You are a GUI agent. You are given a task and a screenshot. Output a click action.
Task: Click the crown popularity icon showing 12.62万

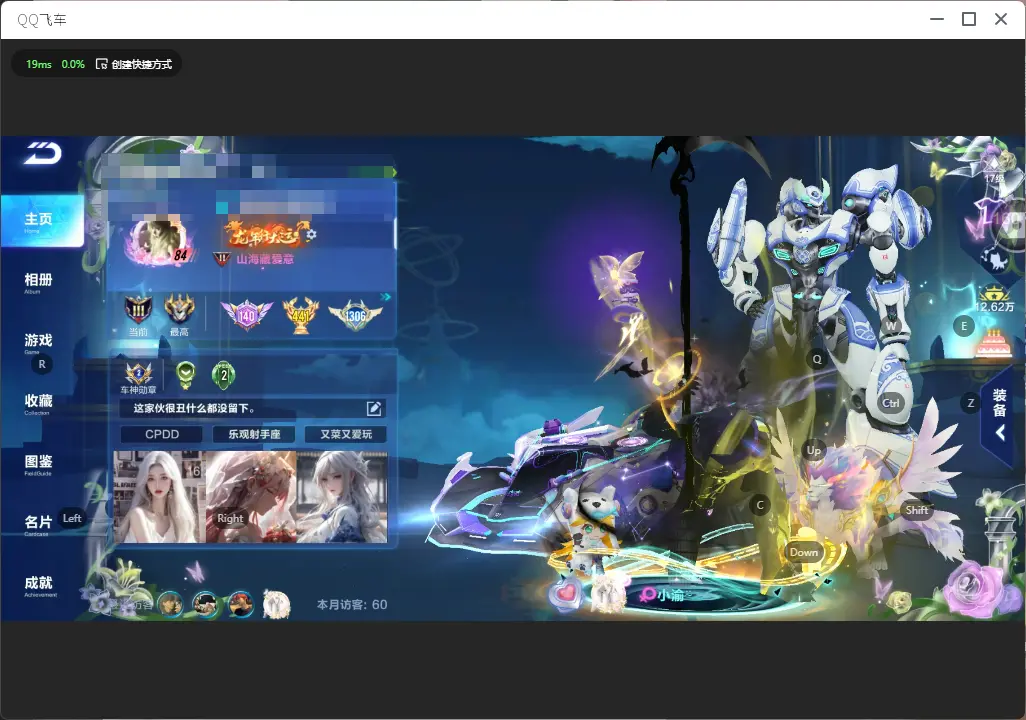(x=995, y=300)
